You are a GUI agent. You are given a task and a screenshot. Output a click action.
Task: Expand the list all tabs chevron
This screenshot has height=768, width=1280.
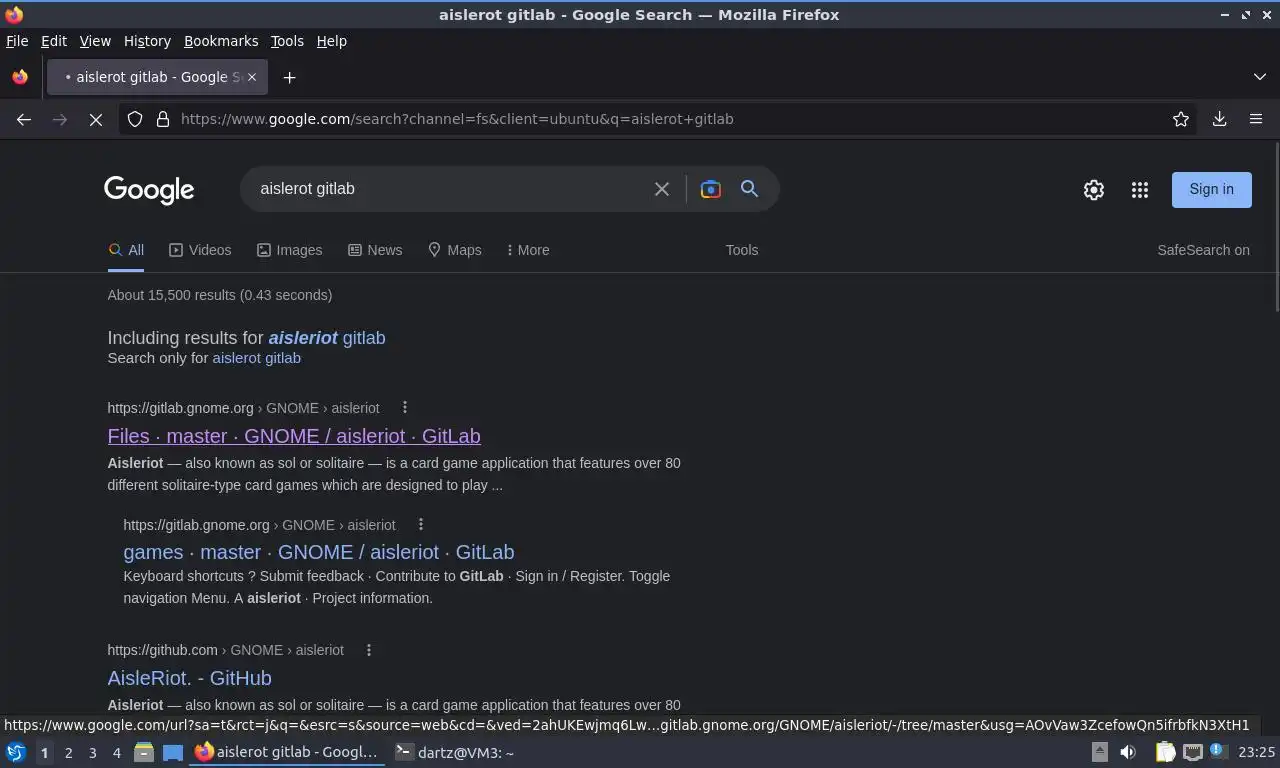[x=1259, y=77]
